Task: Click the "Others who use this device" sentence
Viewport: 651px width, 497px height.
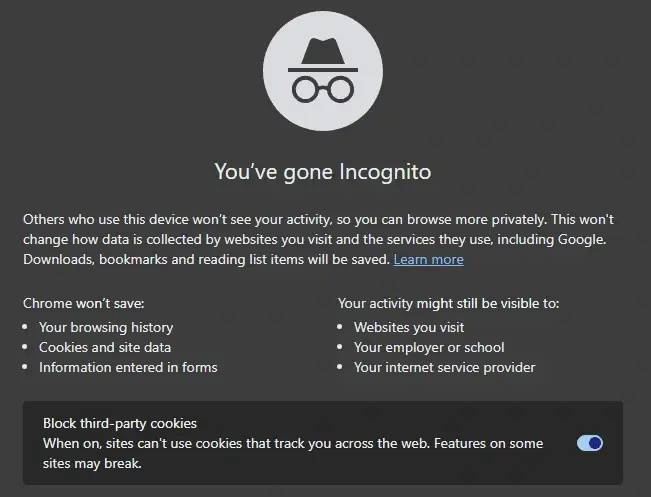Action: pos(180,219)
